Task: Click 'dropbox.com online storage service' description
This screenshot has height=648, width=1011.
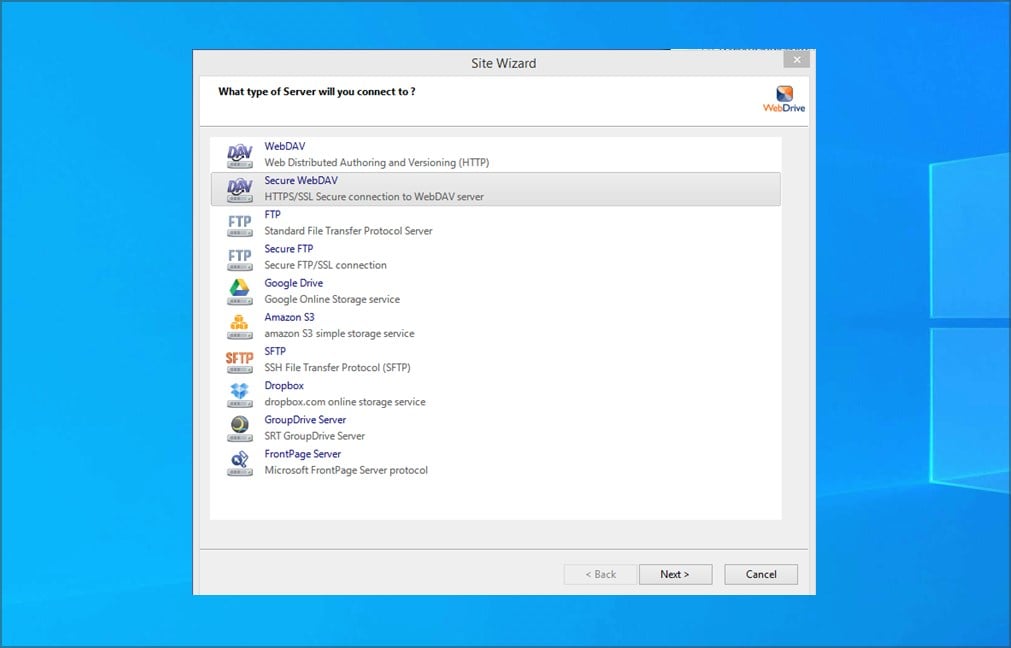Action: [x=345, y=402]
